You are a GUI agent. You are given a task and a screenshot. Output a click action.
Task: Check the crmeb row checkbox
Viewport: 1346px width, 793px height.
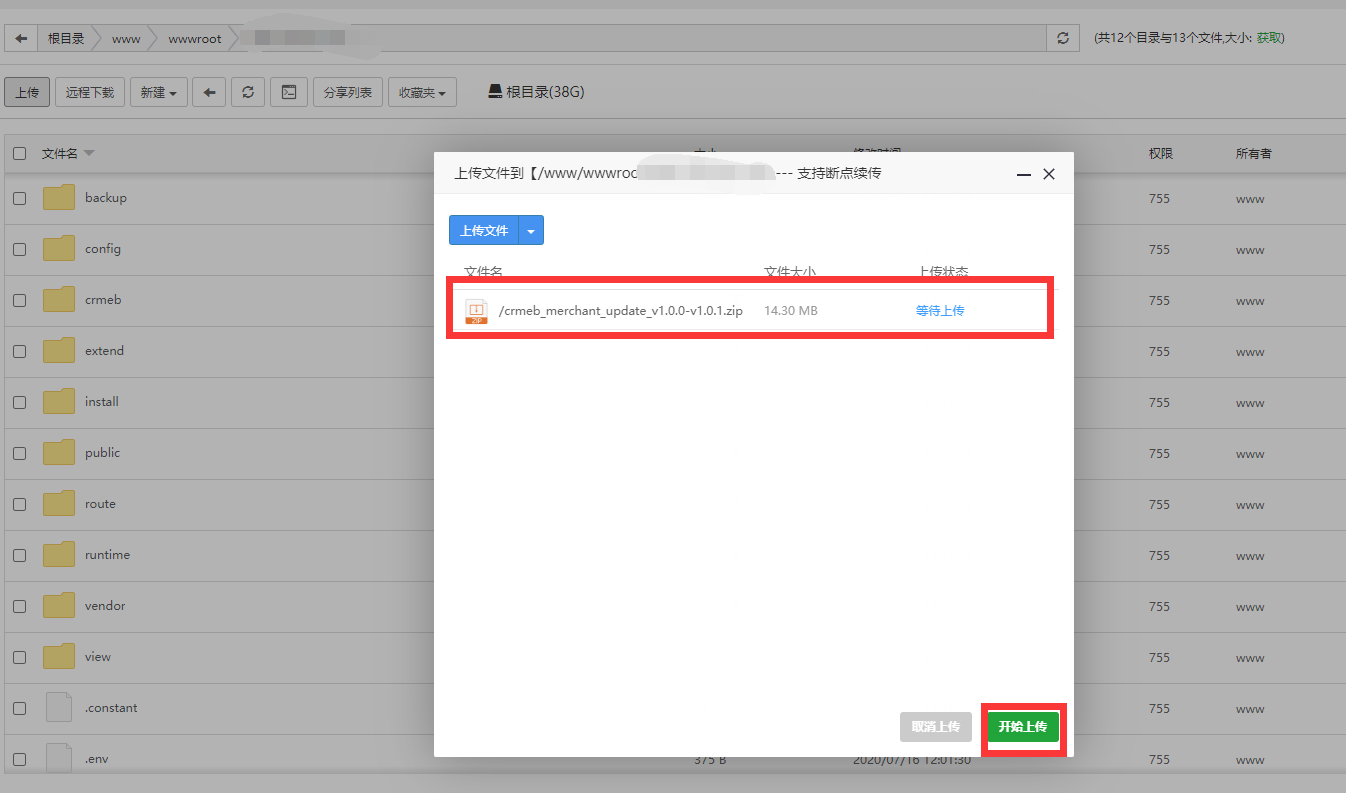[19, 300]
